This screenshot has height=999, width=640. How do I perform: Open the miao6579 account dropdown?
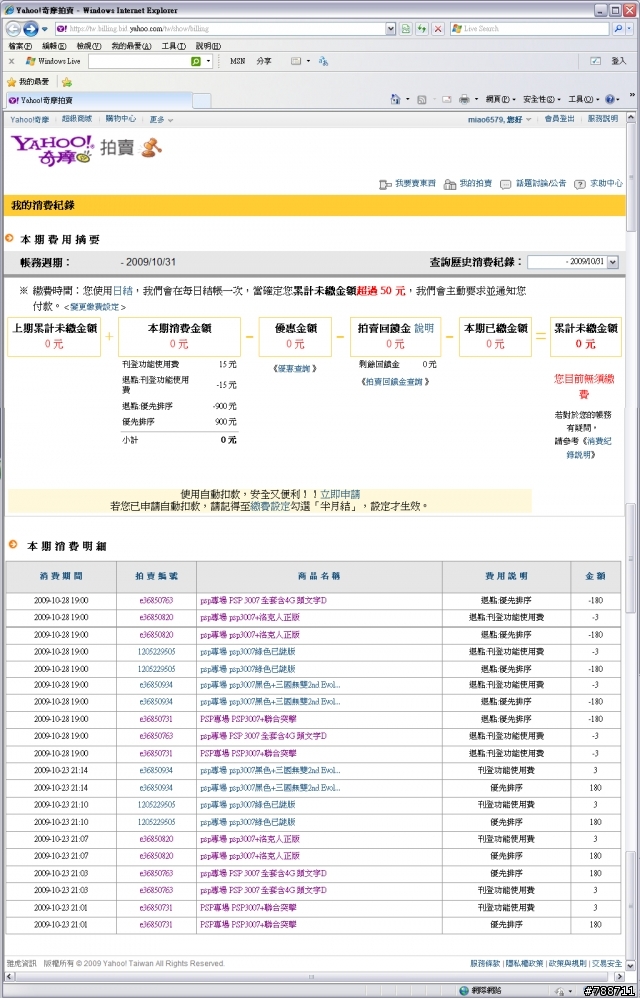click(x=499, y=120)
